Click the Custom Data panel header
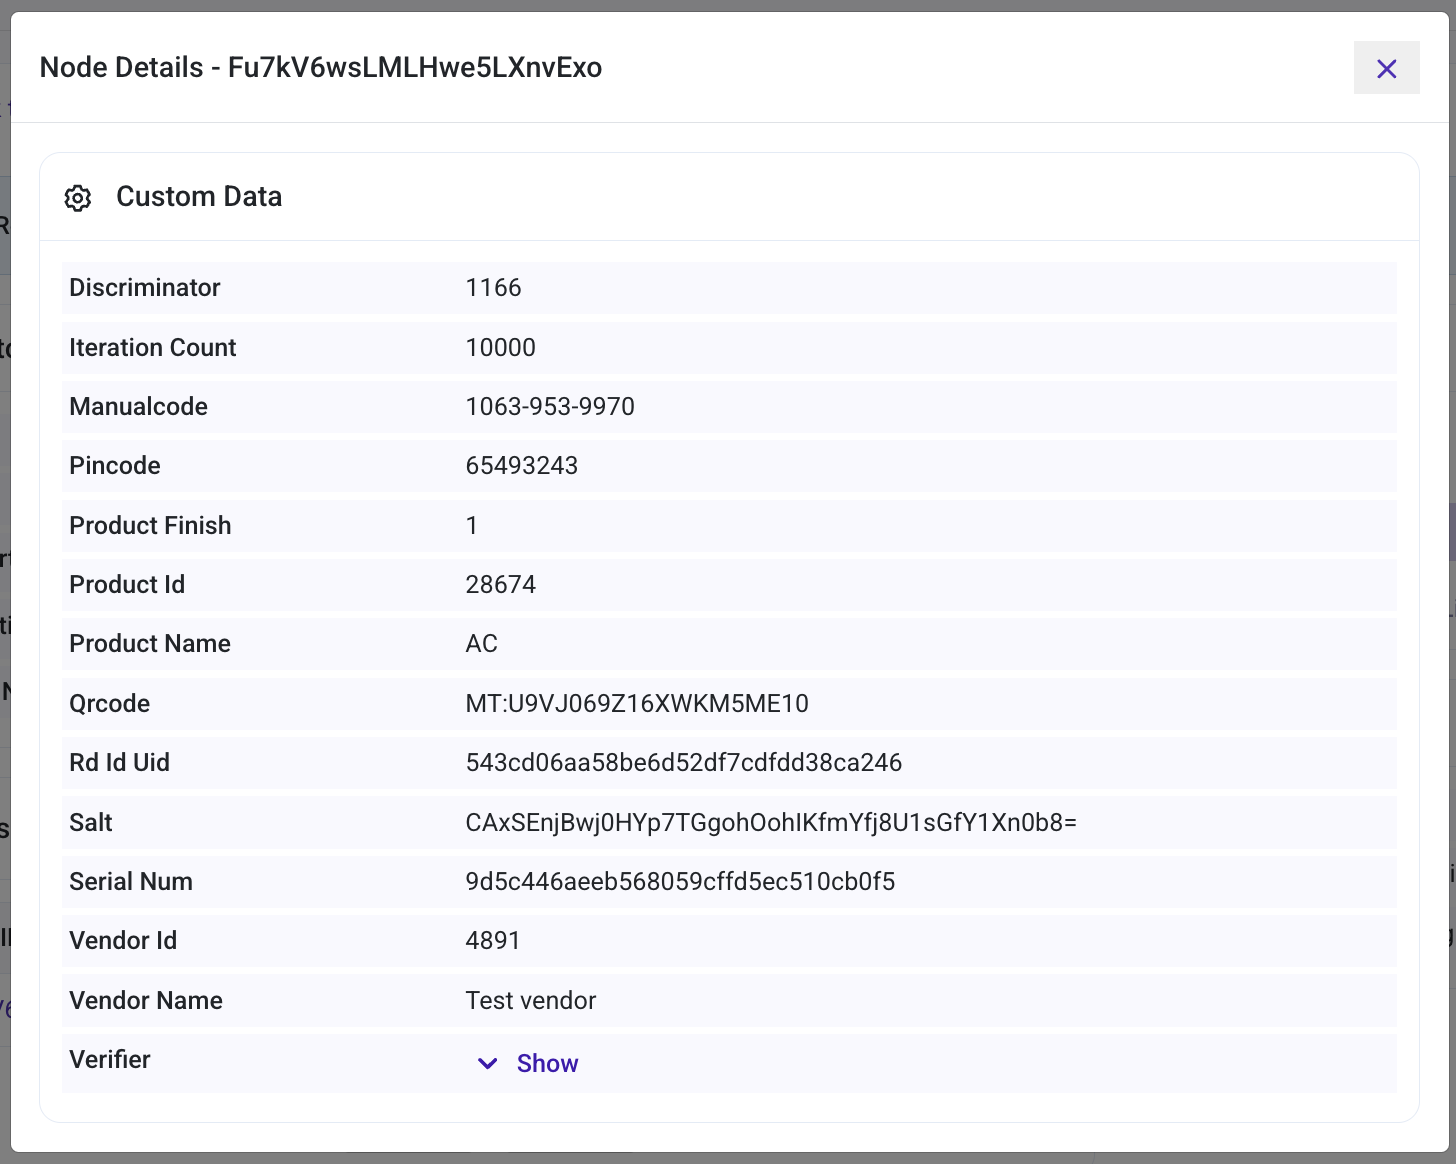Screen dimensions: 1456x1164 coord(199,196)
